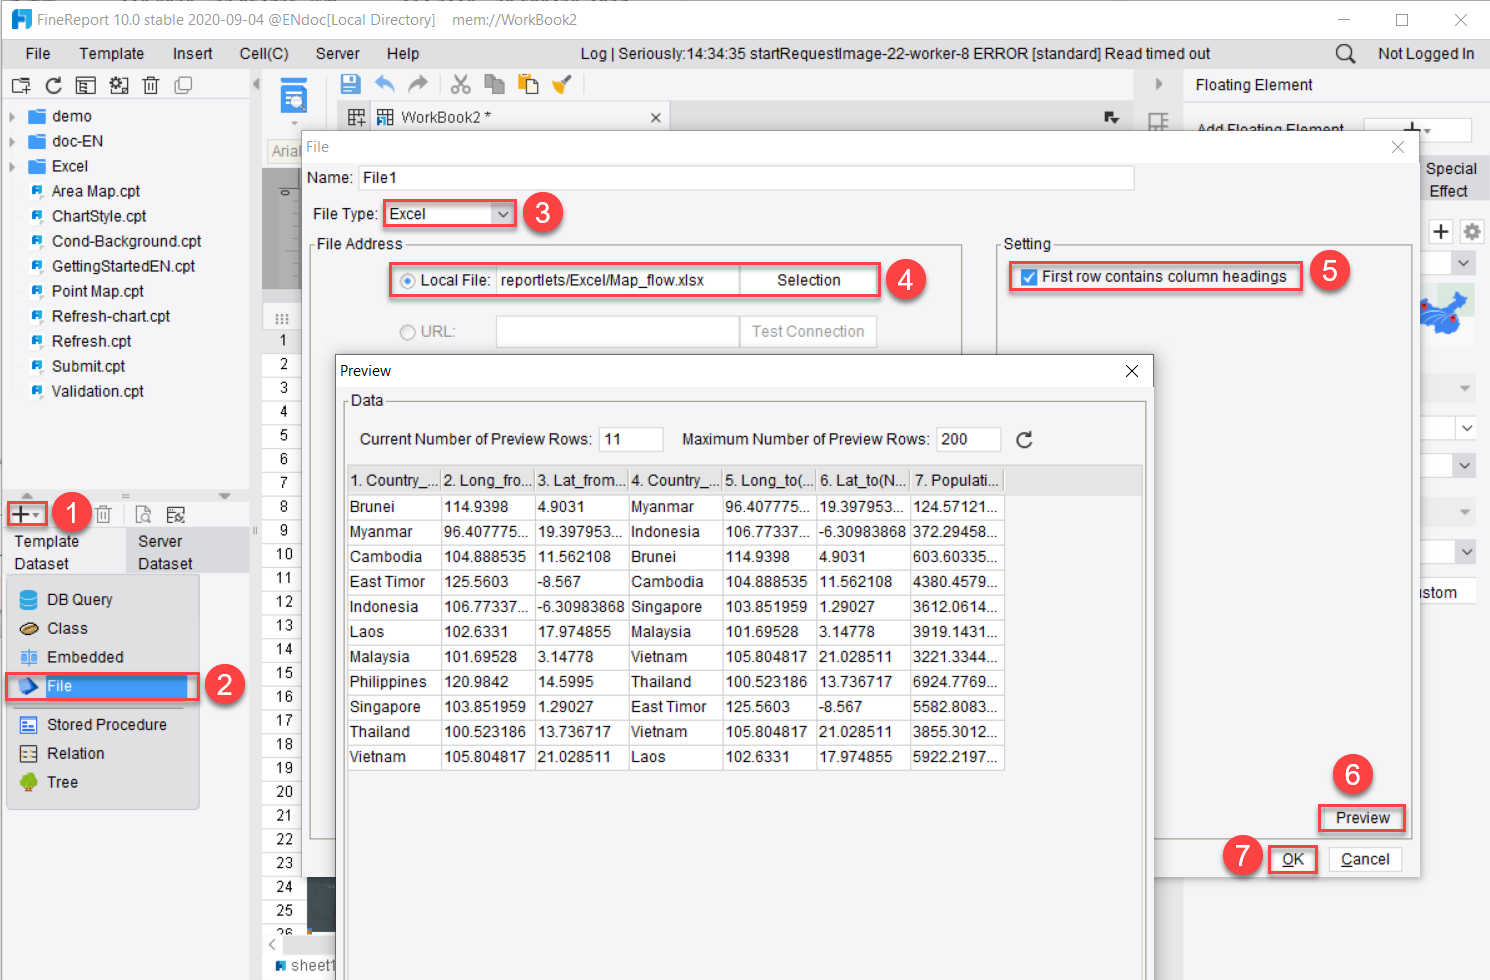The image size is (1490, 980).
Task: Click the Format Painter brush icon
Action: [x=562, y=84]
